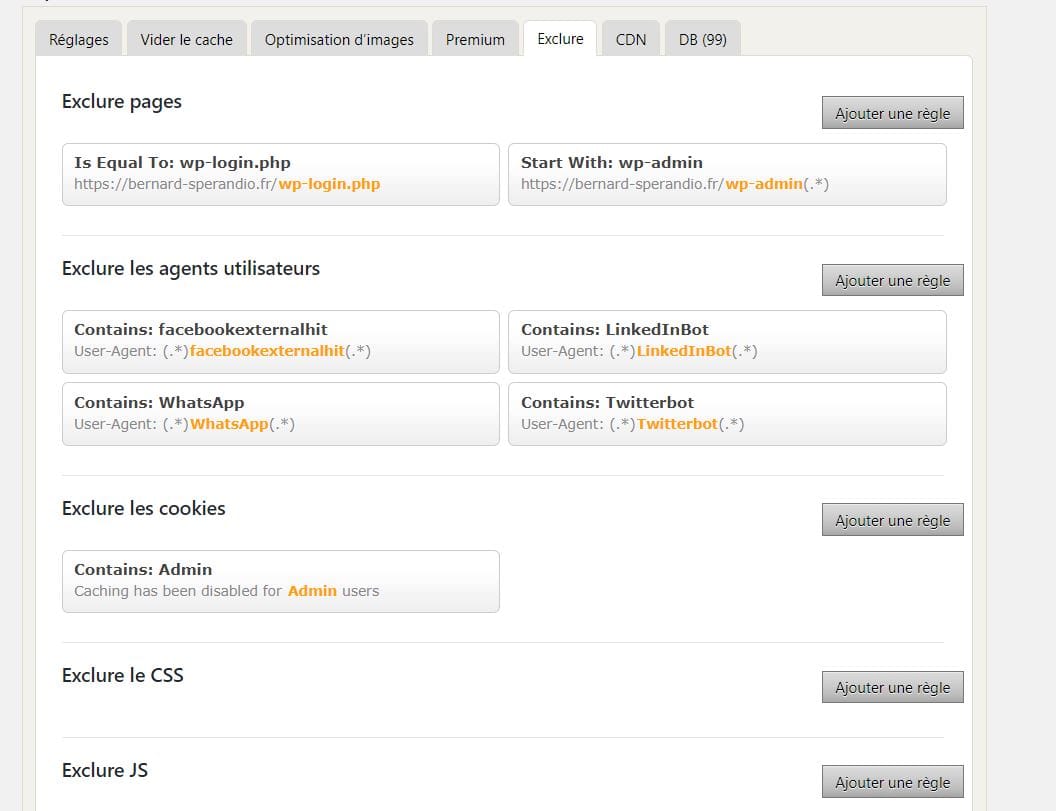Image resolution: width=1056 pixels, height=811 pixels.
Task: Click the orange WhatsApp pattern text
Action: (x=229, y=424)
